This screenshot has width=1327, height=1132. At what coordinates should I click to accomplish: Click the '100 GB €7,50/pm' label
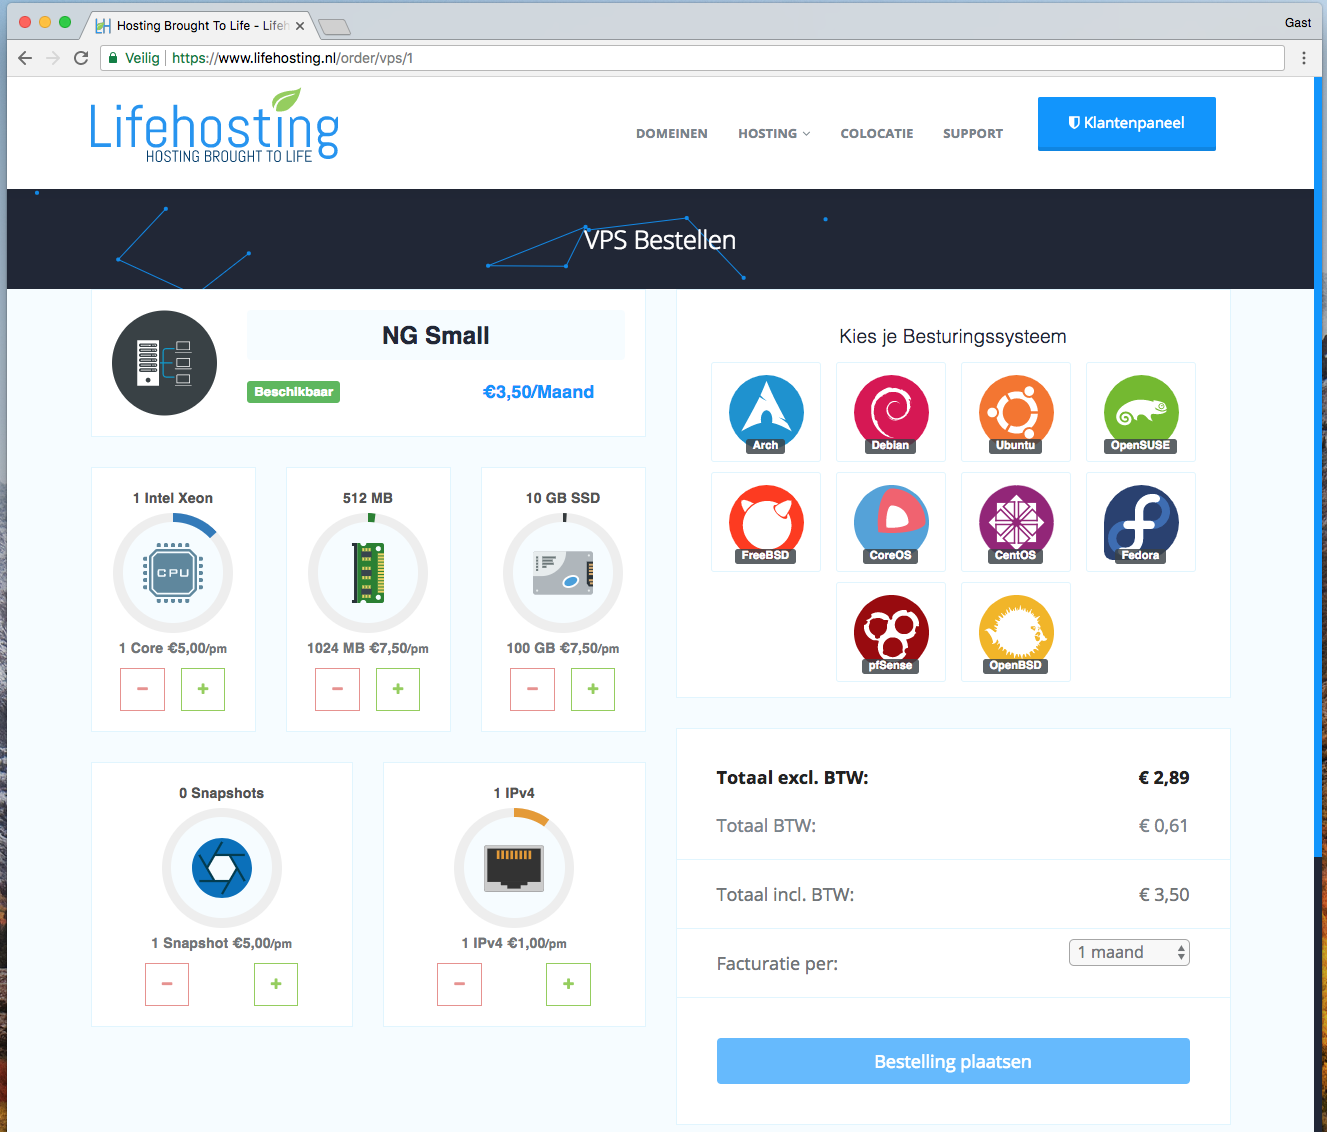pyautogui.click(x=563, y=648)
